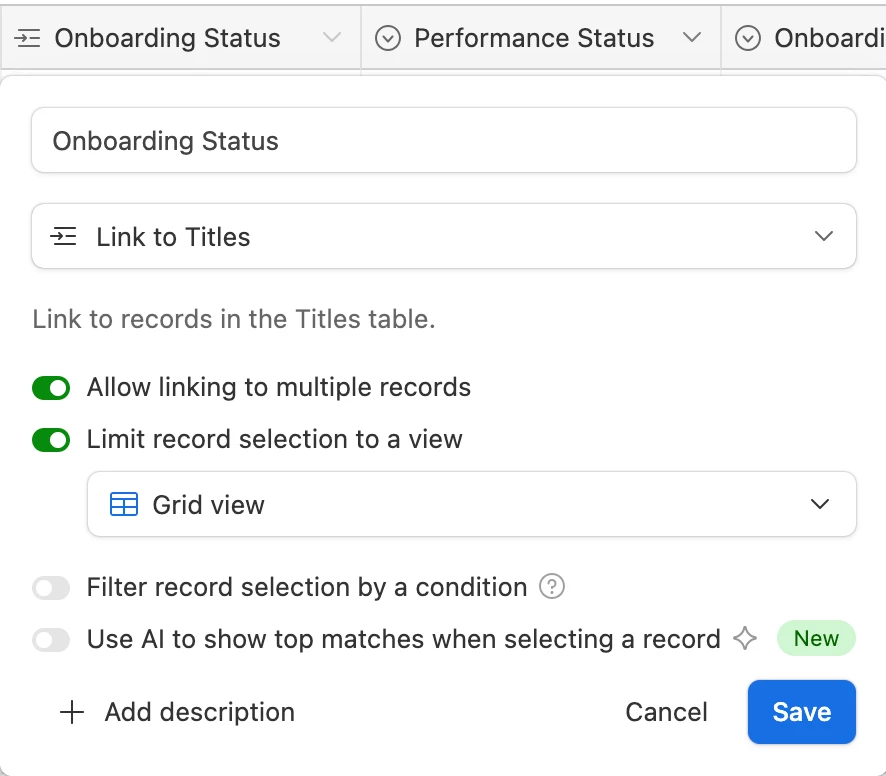Disable Allow linking to multiple records
This screenshot has width=886, height=776.
point(51,387)
